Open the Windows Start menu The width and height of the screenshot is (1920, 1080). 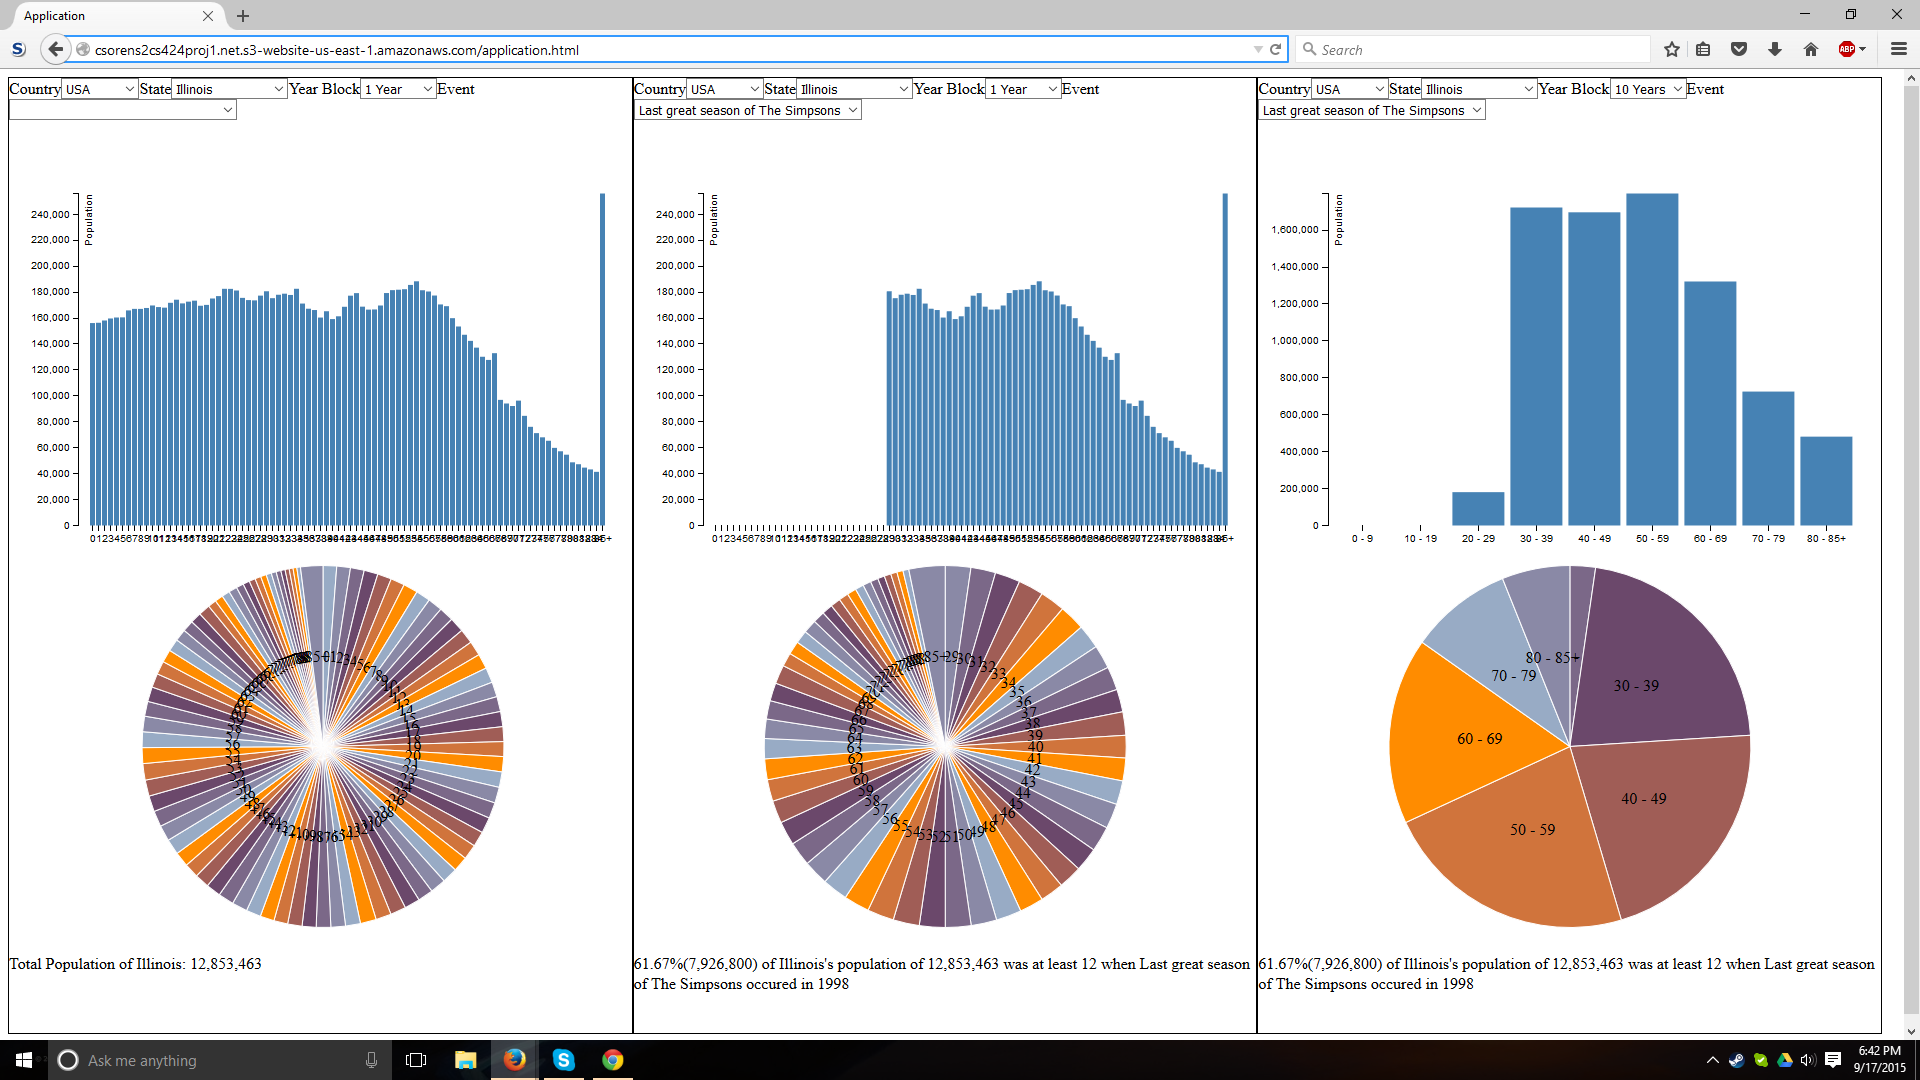pos(24,1060)
